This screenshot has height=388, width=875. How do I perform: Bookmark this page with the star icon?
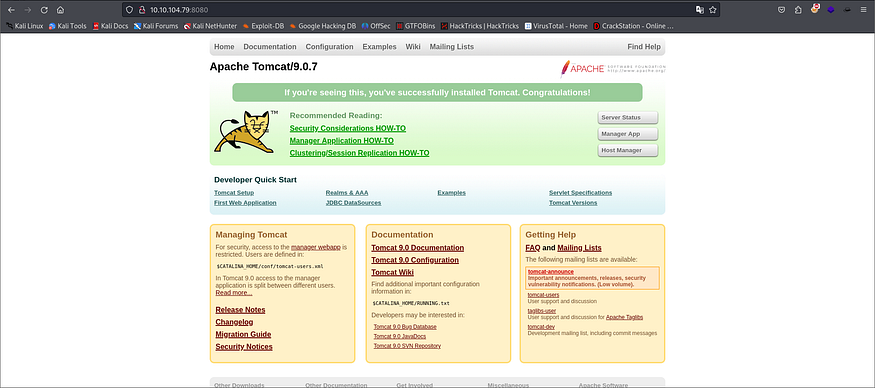pyautogui.click(x=713, y=9)
